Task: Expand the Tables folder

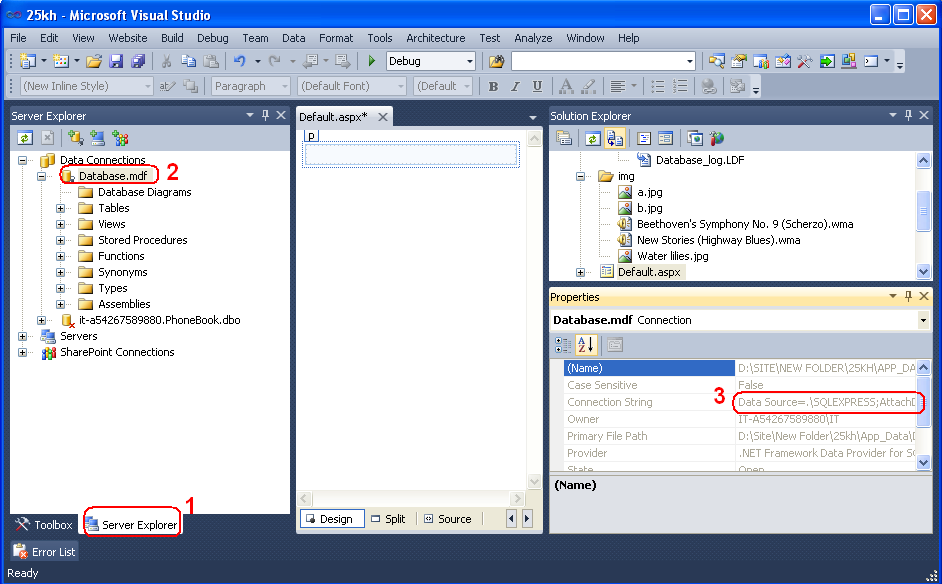Action: (60, 208)
